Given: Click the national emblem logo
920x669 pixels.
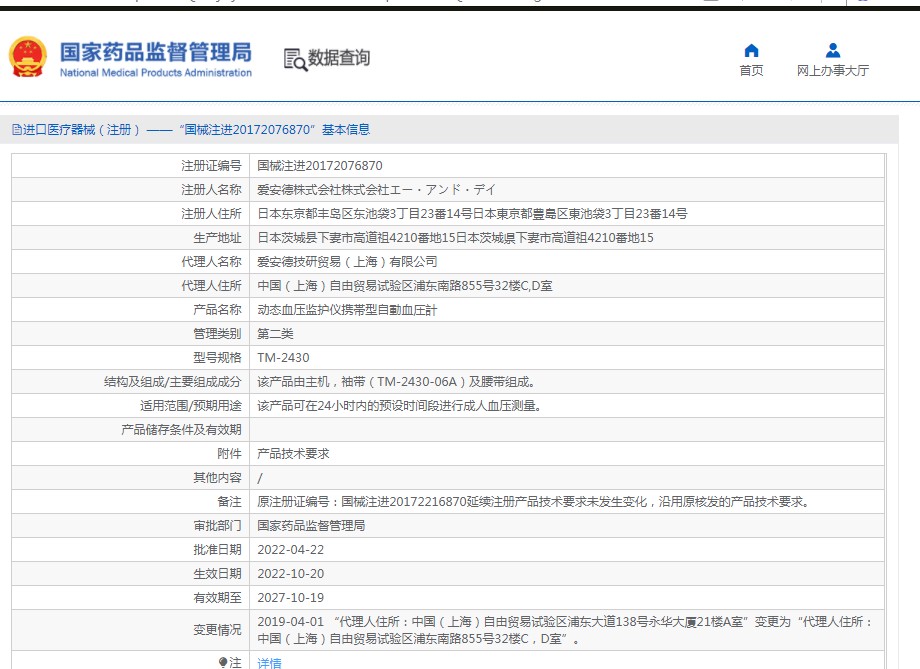Looking at the screenshot, I should click(x=27, y=57).
